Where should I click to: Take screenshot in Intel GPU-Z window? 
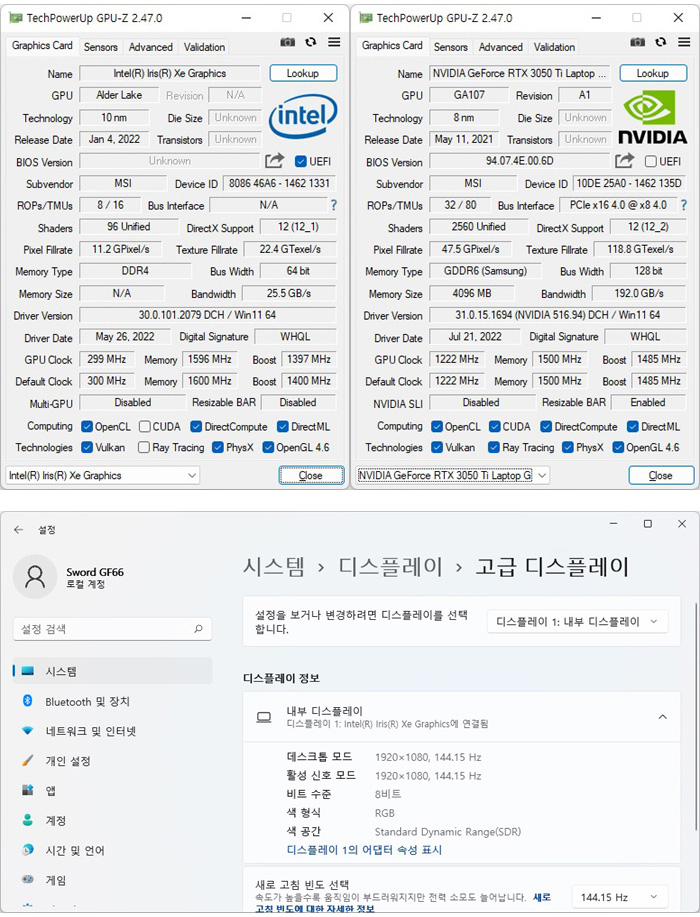click(x=287, y=42)
